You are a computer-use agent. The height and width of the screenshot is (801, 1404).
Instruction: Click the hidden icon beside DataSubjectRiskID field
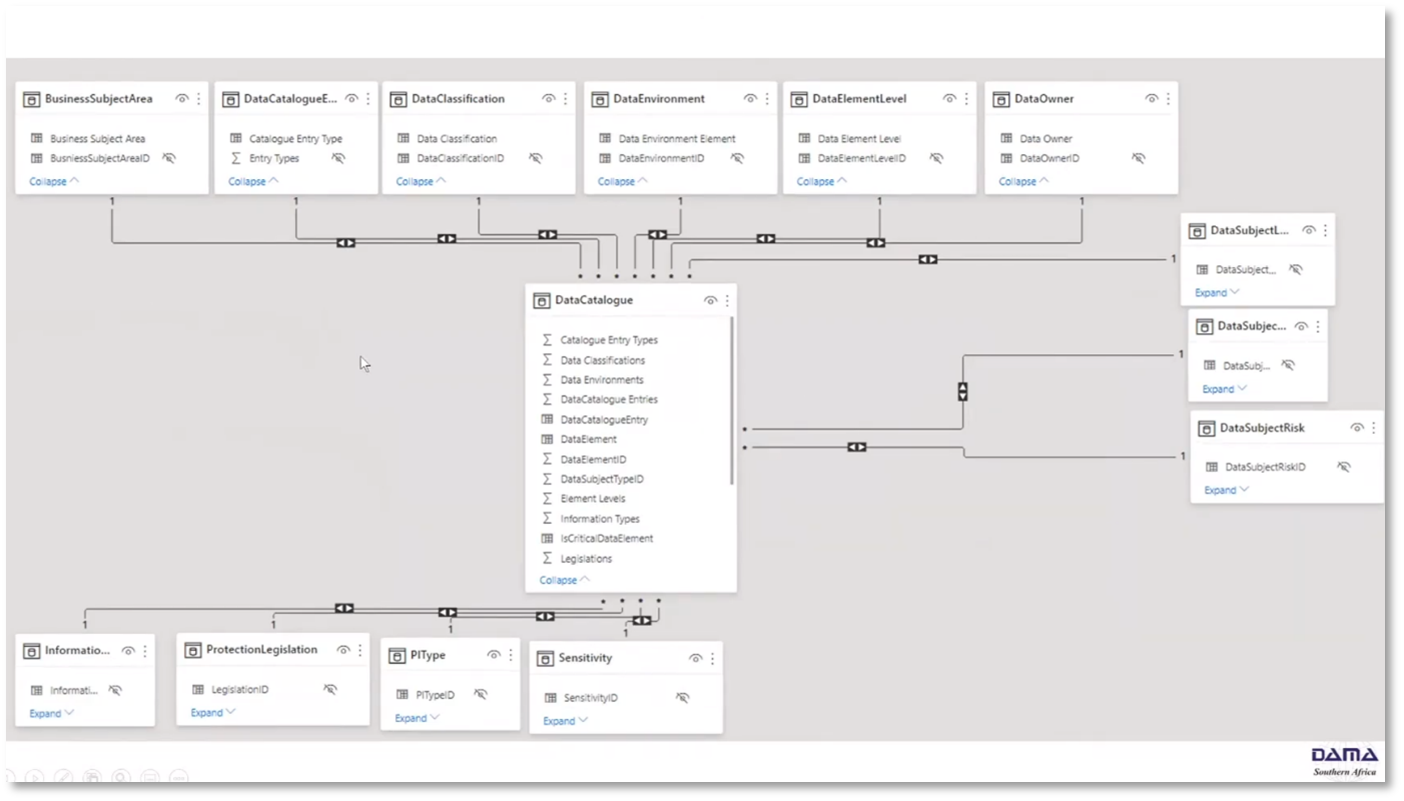(1344, 467)
